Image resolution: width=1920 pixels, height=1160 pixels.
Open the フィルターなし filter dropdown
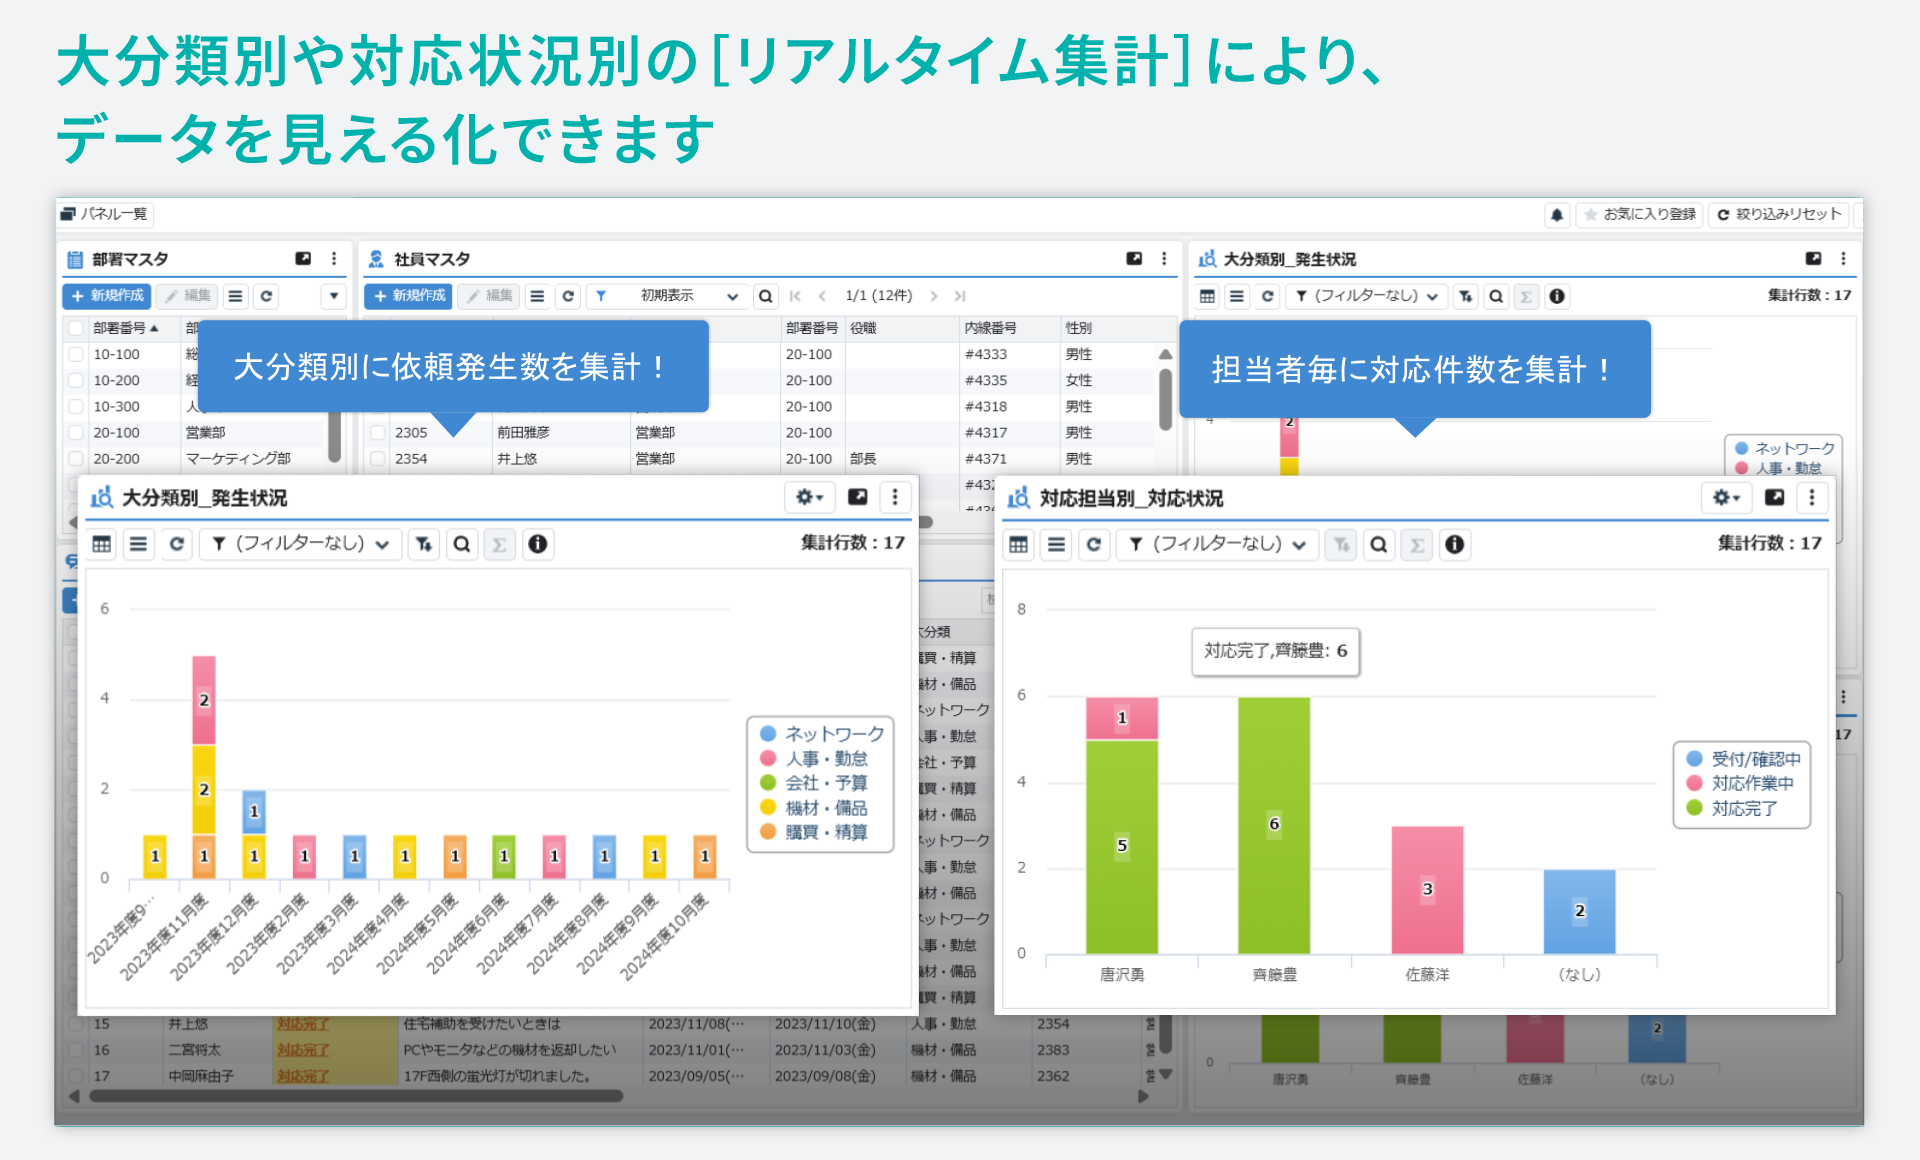coord(300,544)
